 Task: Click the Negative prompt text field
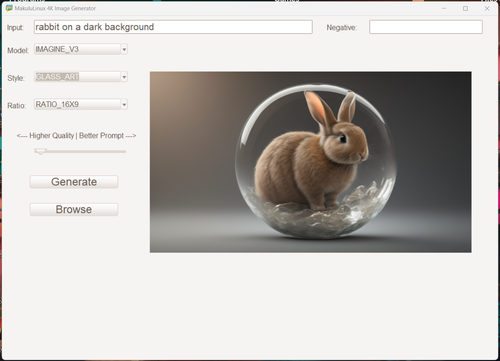tap(426, 27)
